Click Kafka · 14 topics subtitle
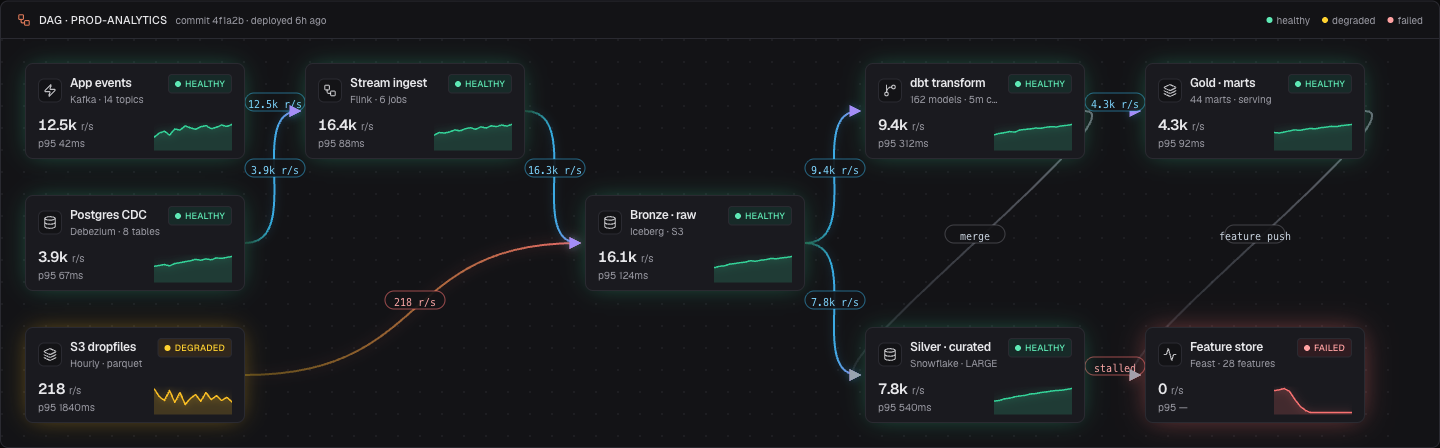 [107, 99]
